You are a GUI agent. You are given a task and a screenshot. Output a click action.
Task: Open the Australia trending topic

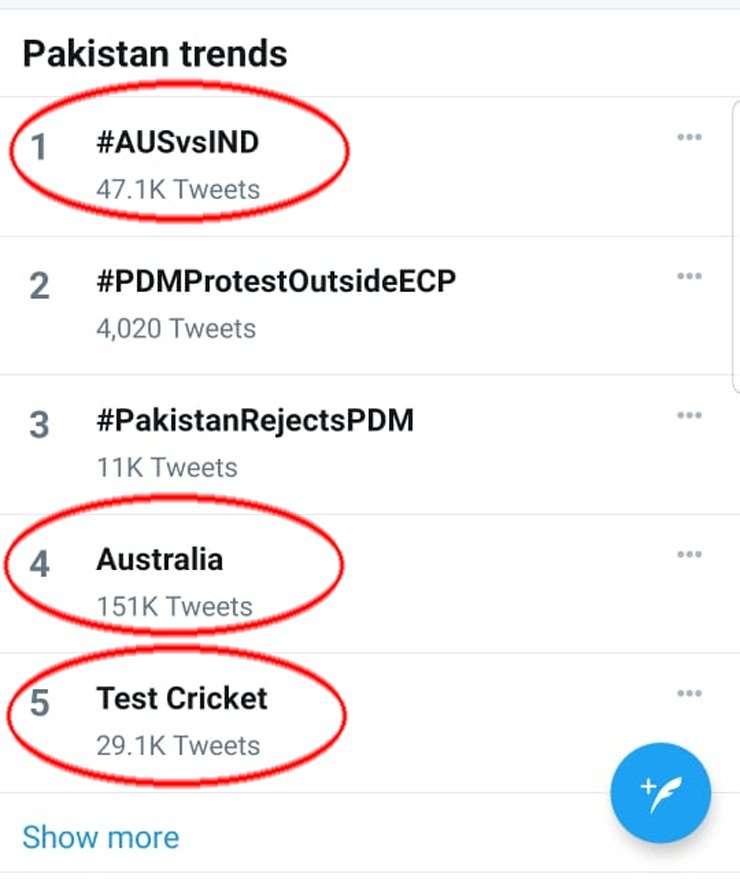pos(159,559)
